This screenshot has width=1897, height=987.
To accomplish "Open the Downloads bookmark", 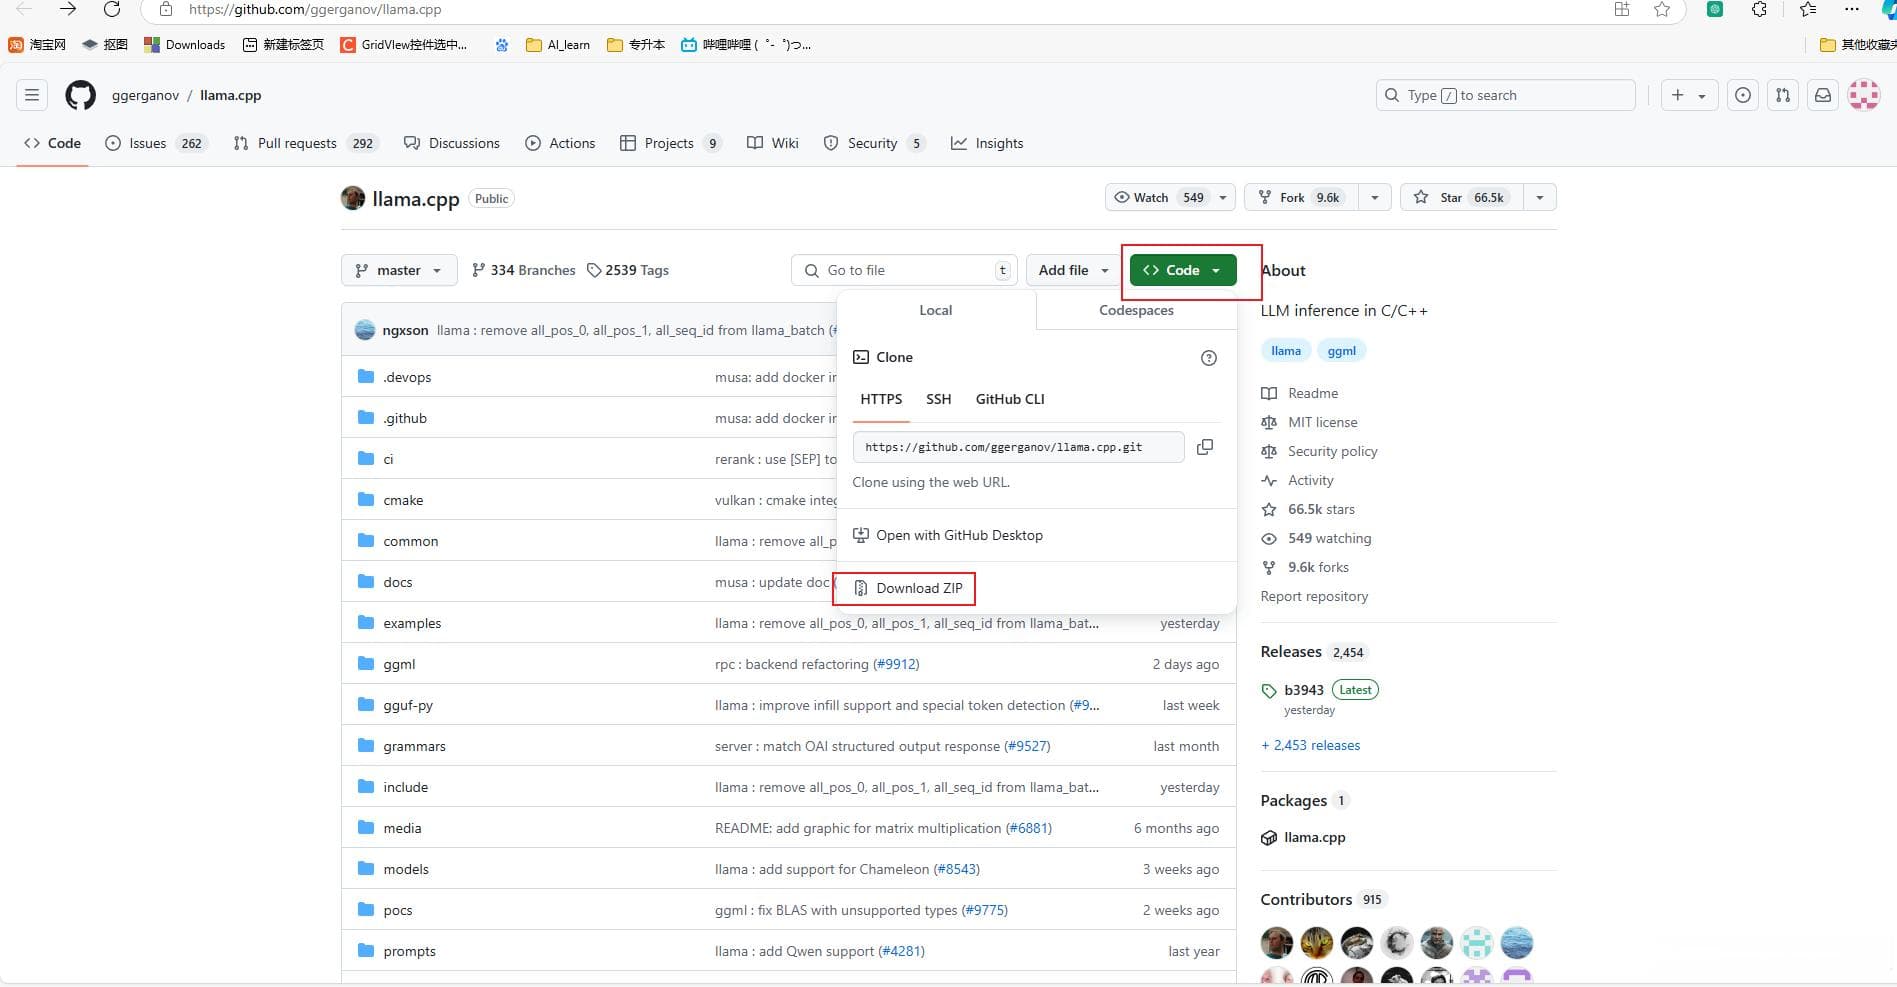I will 185,44.
